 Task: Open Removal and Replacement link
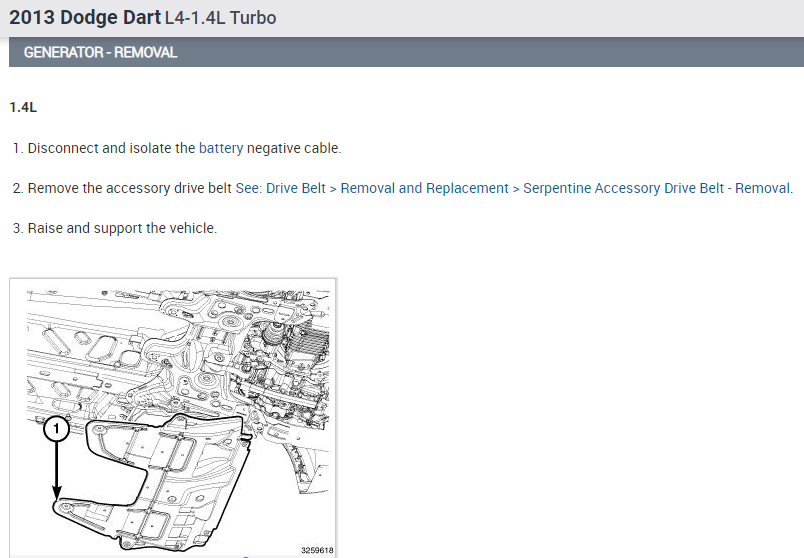pyautogui.click(x=425, y=188)
